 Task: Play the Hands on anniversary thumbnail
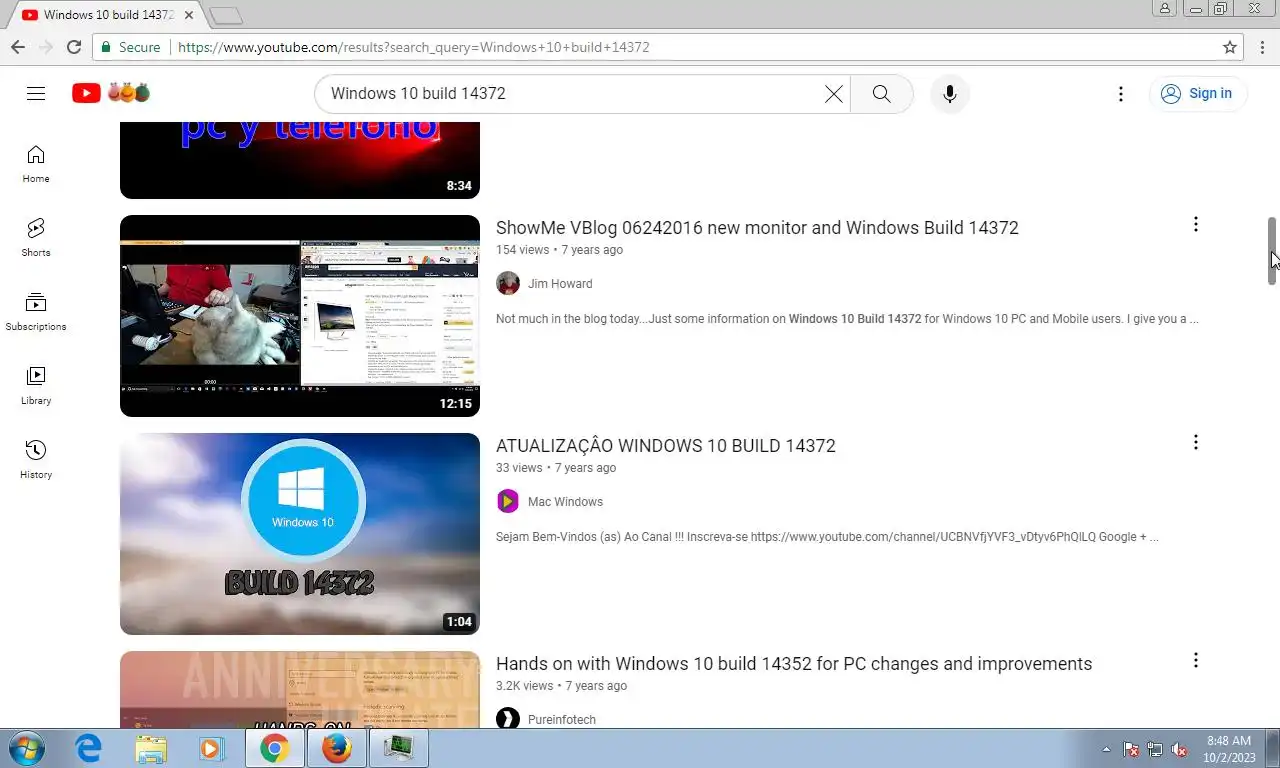[300, 690]
